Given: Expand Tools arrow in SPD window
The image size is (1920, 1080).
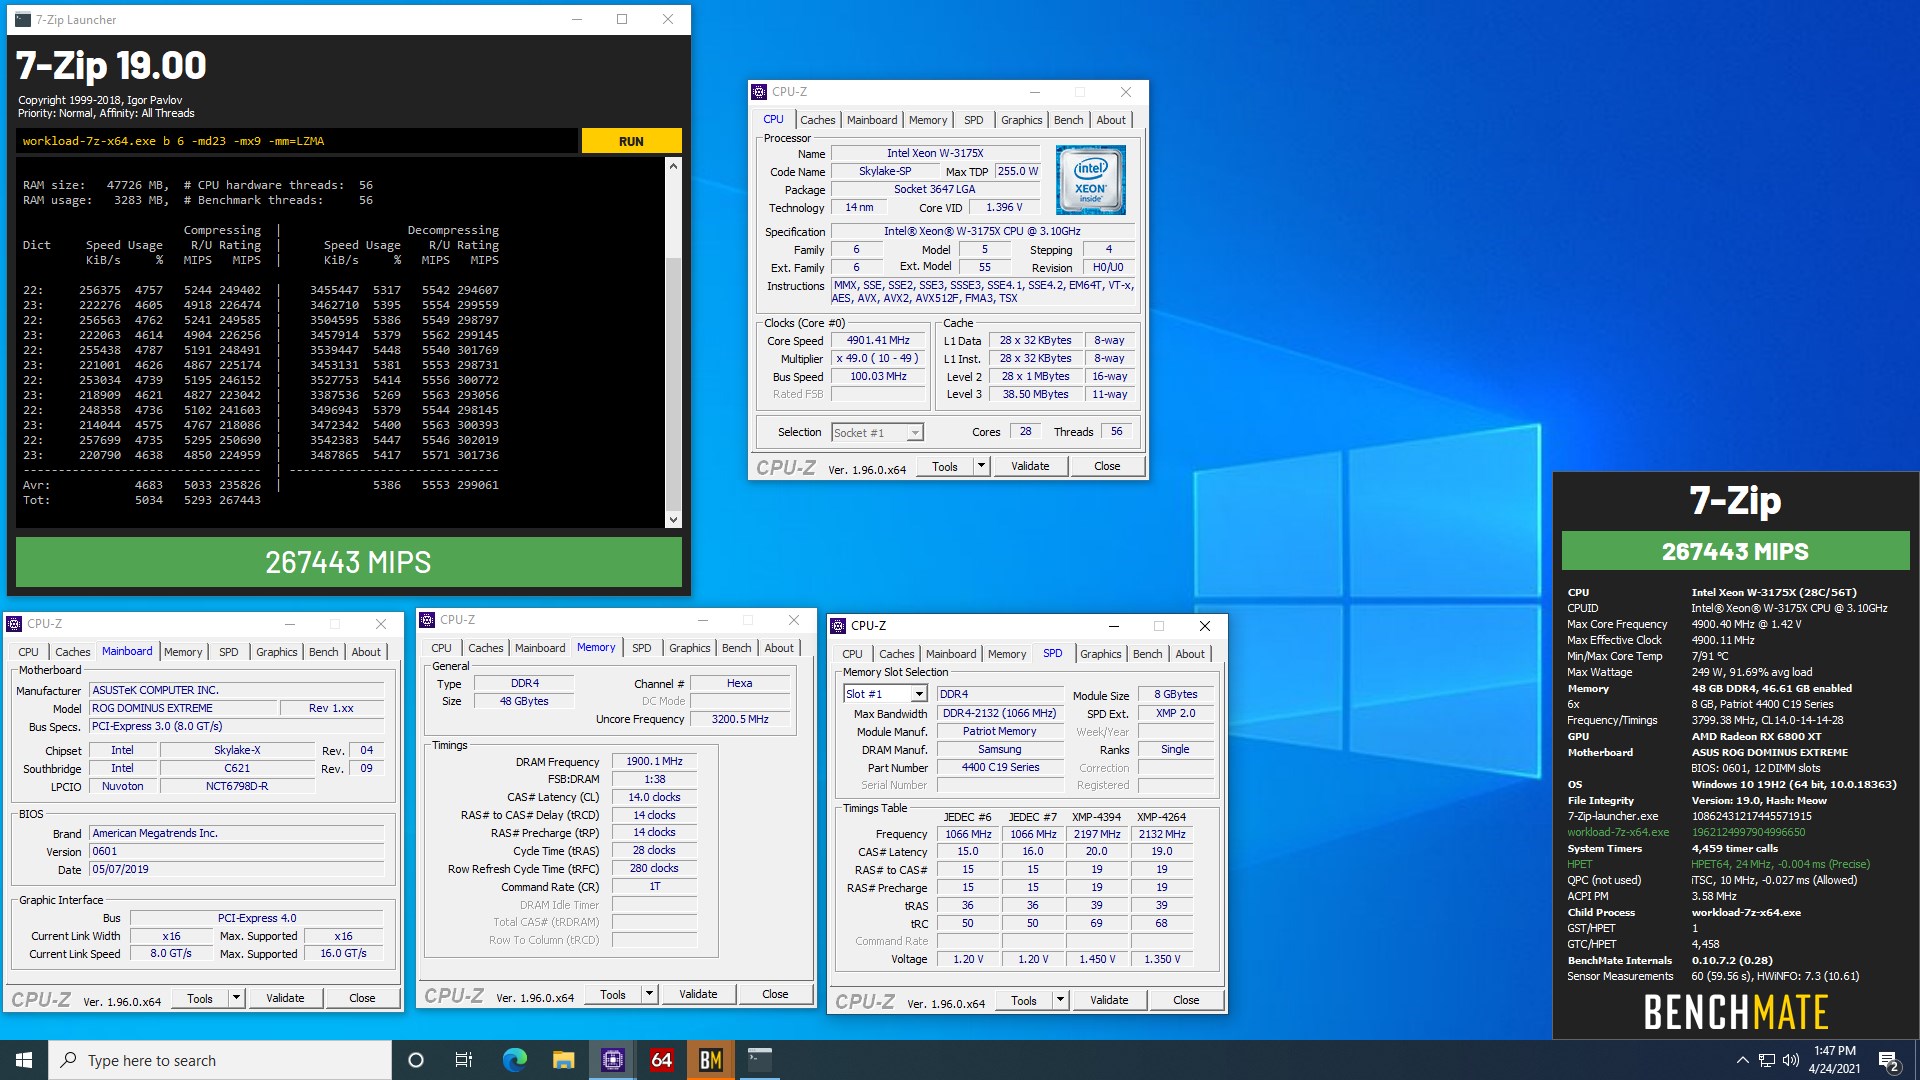Looking at the screenshot, I should pyautogui.click(x=1060, y=1000).
